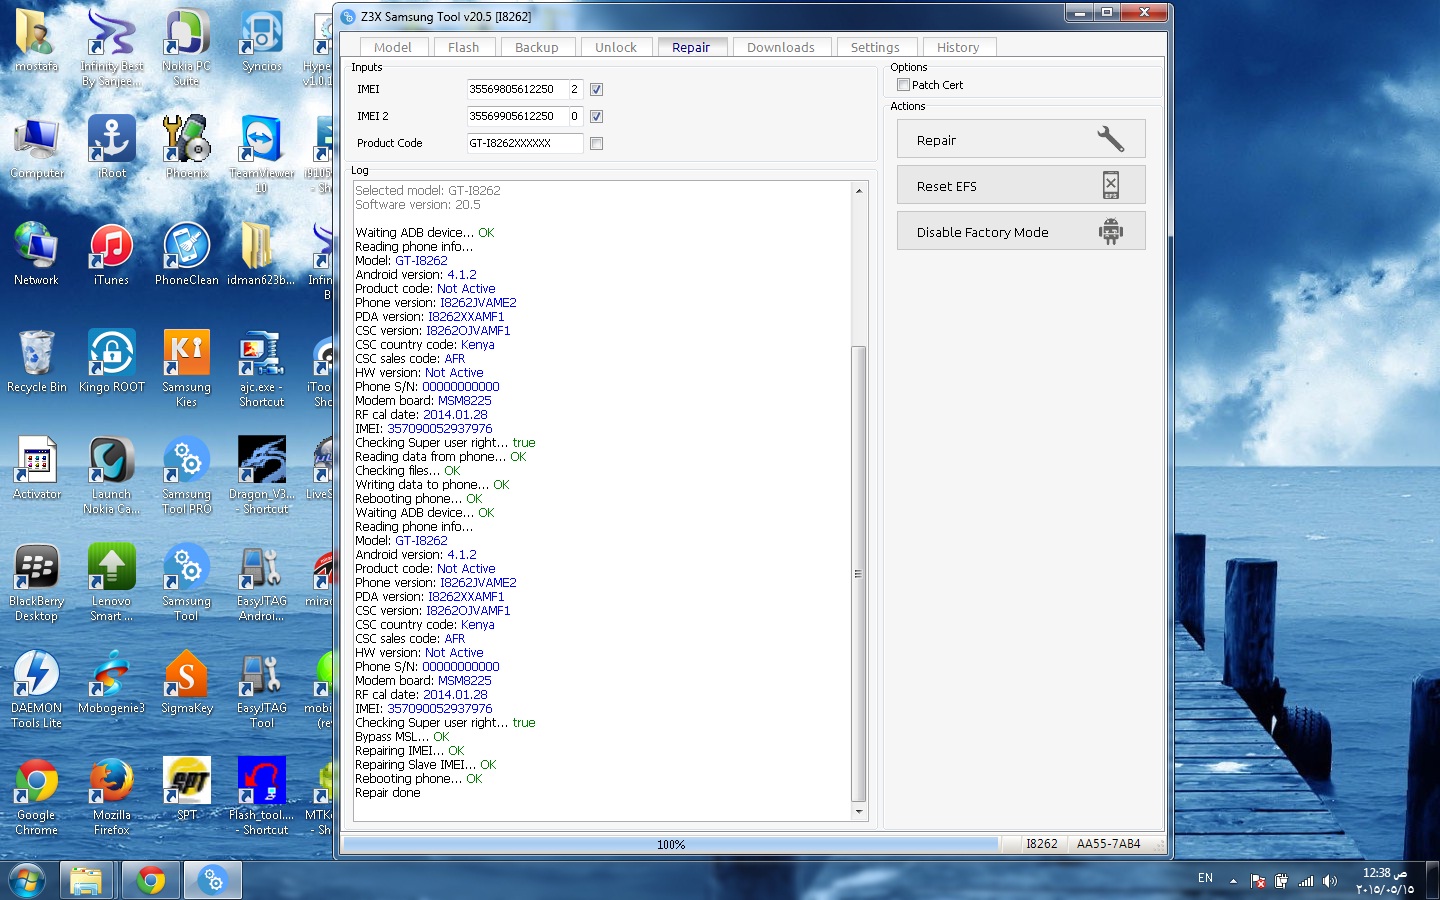Open the iTunes desktop icon
1440x900 pixels.
(112, 254)
